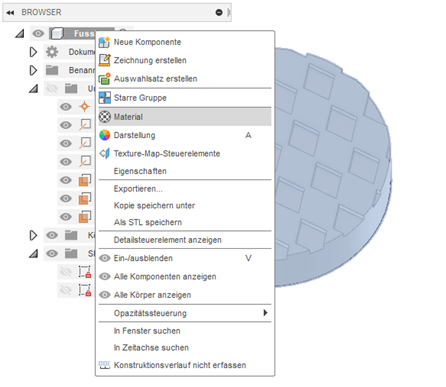
Task: Select the last orange origin plane icon
Action: point(85,217)
